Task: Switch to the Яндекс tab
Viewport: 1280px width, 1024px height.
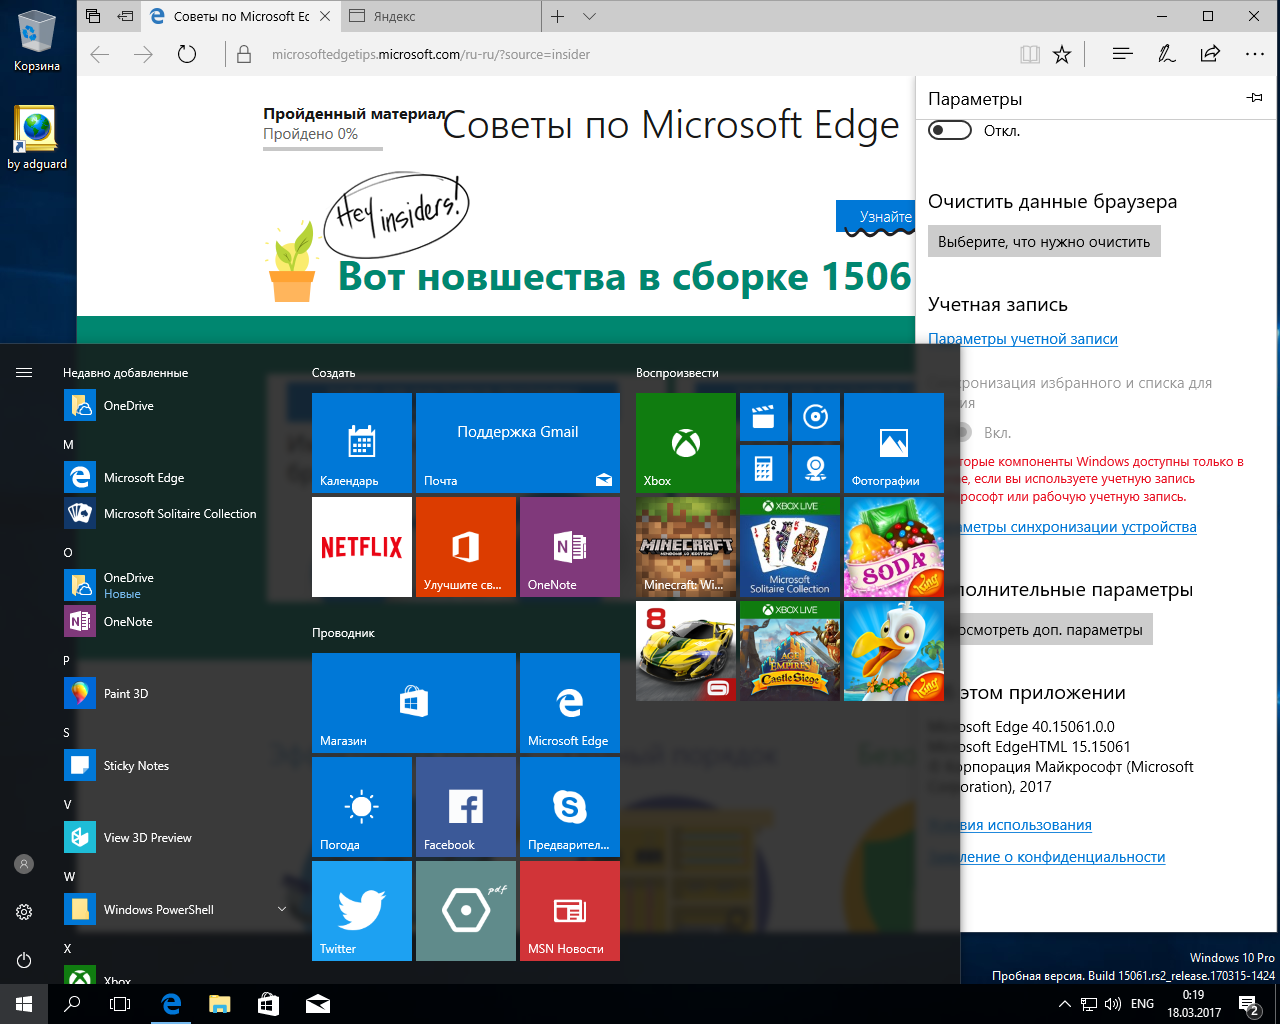Action: (440, 16)
